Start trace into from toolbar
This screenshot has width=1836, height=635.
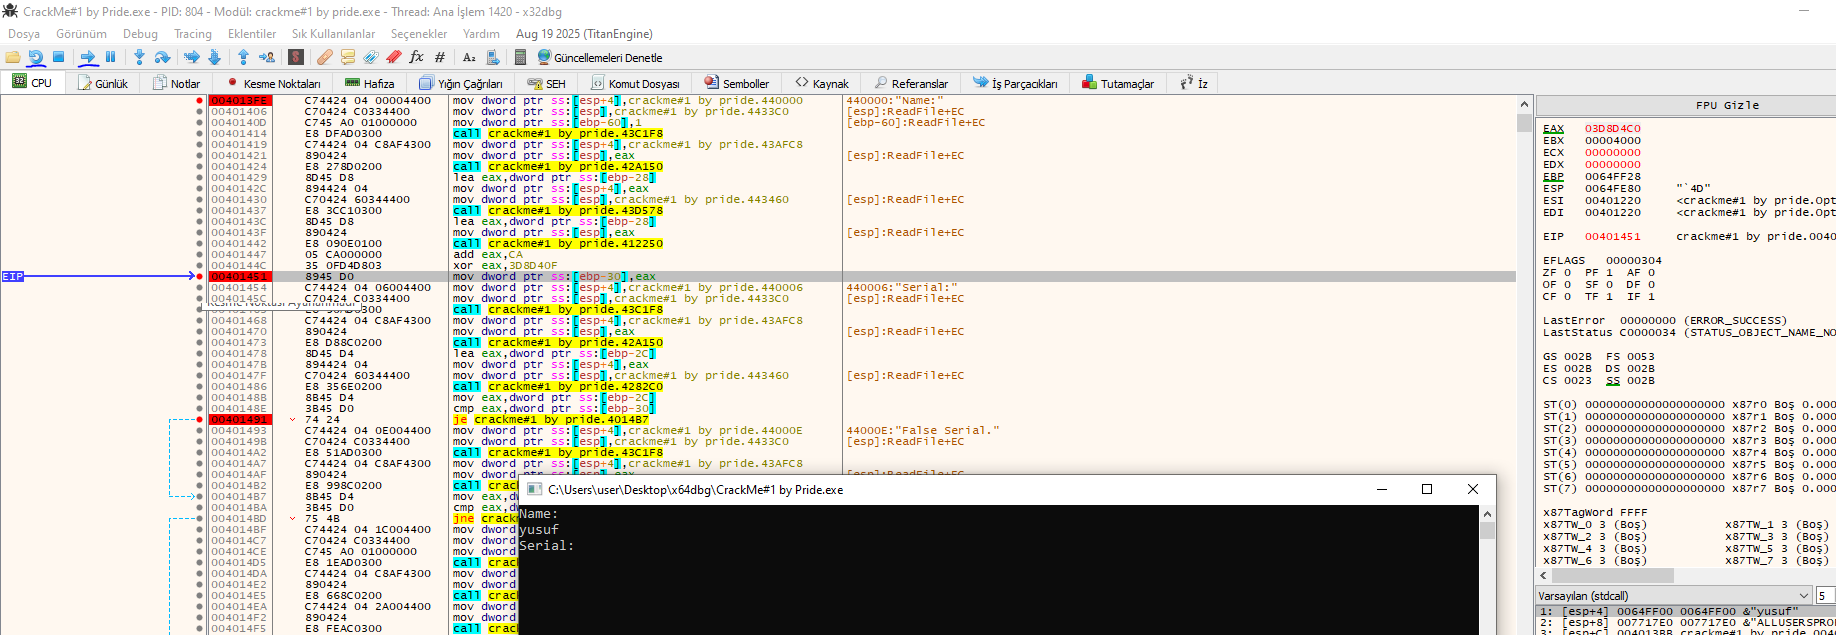pos(192,58)
